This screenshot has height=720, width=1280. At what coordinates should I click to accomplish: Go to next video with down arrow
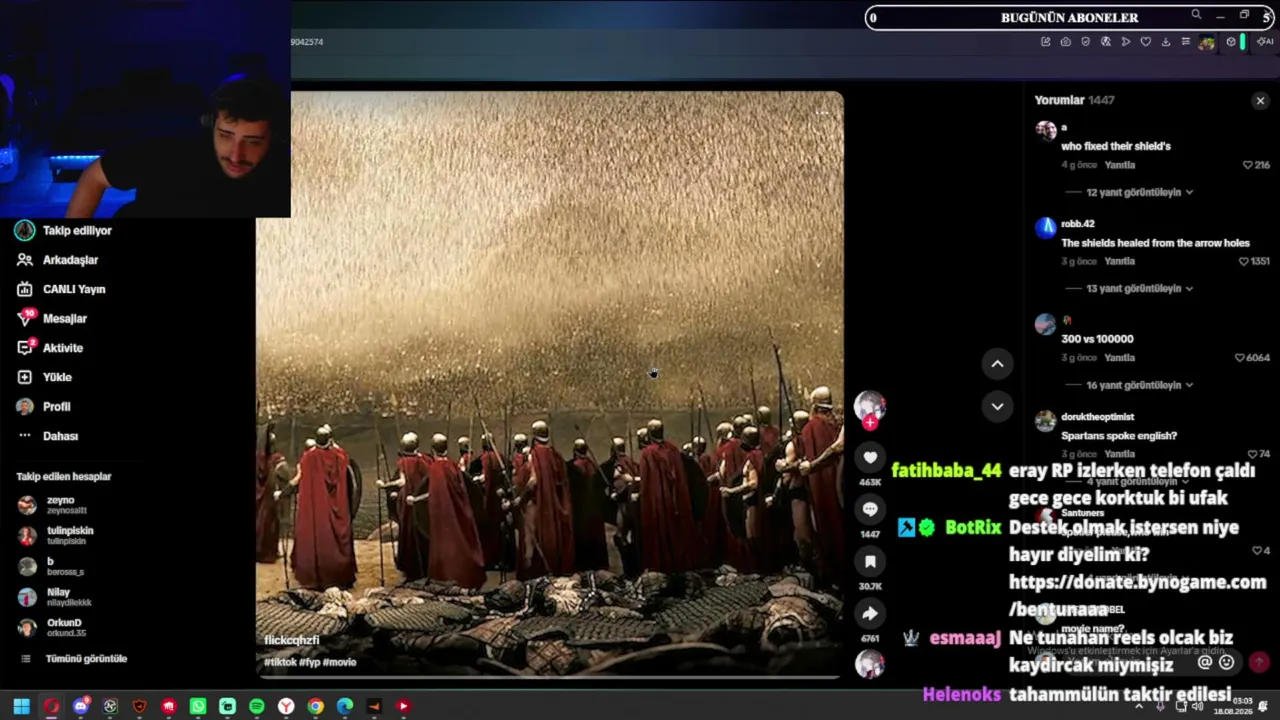997,406
